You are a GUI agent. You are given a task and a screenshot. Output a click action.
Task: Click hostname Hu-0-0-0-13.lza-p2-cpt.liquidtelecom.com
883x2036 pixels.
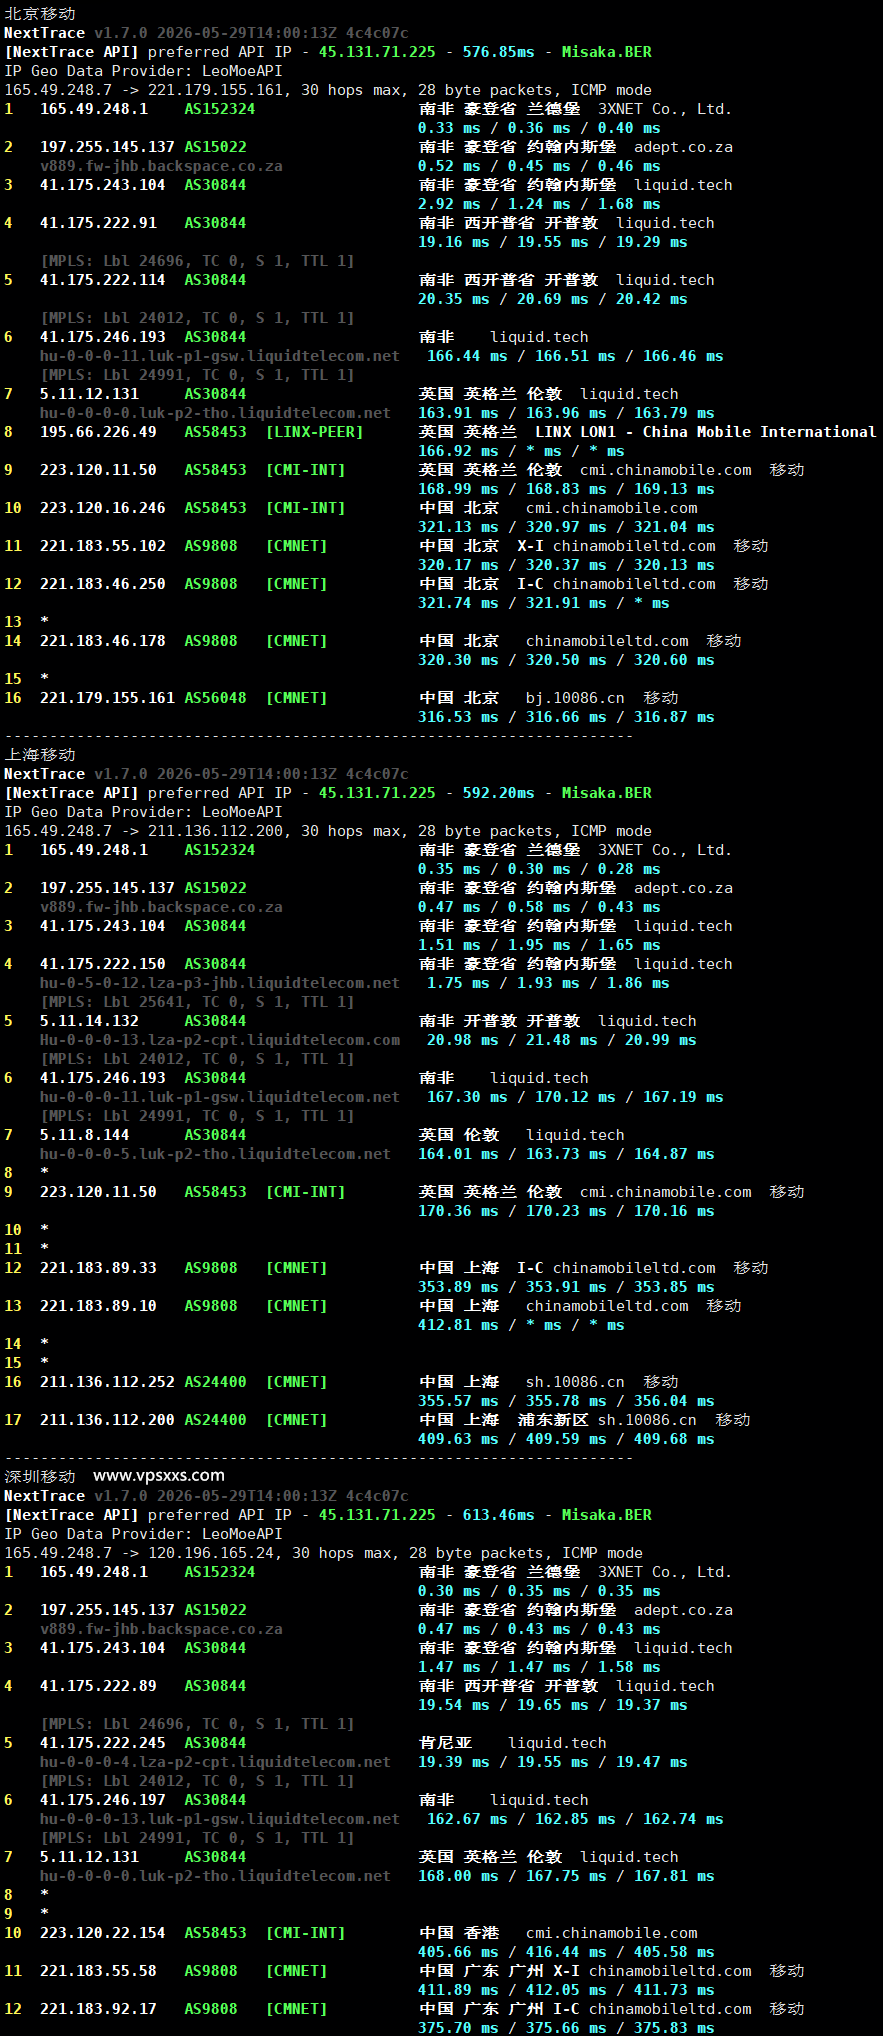[220, 1040]
